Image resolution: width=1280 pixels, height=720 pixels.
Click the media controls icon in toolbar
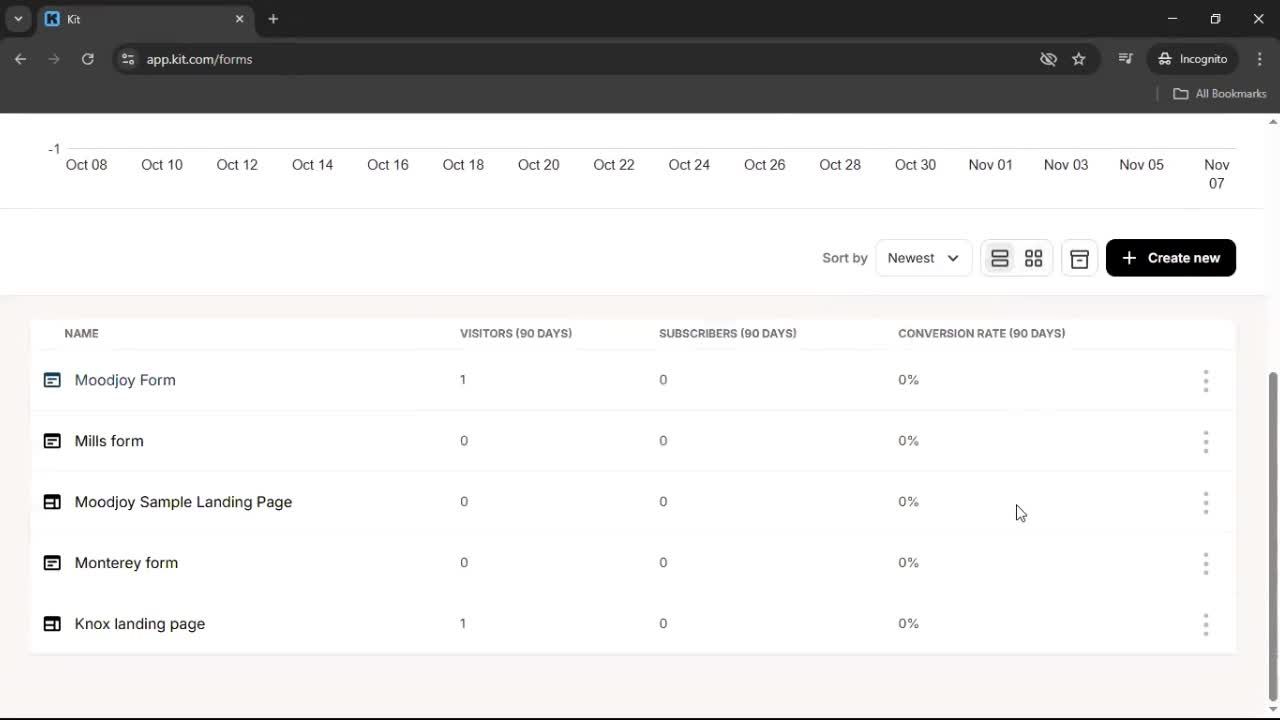click(x=1125, y=59)
